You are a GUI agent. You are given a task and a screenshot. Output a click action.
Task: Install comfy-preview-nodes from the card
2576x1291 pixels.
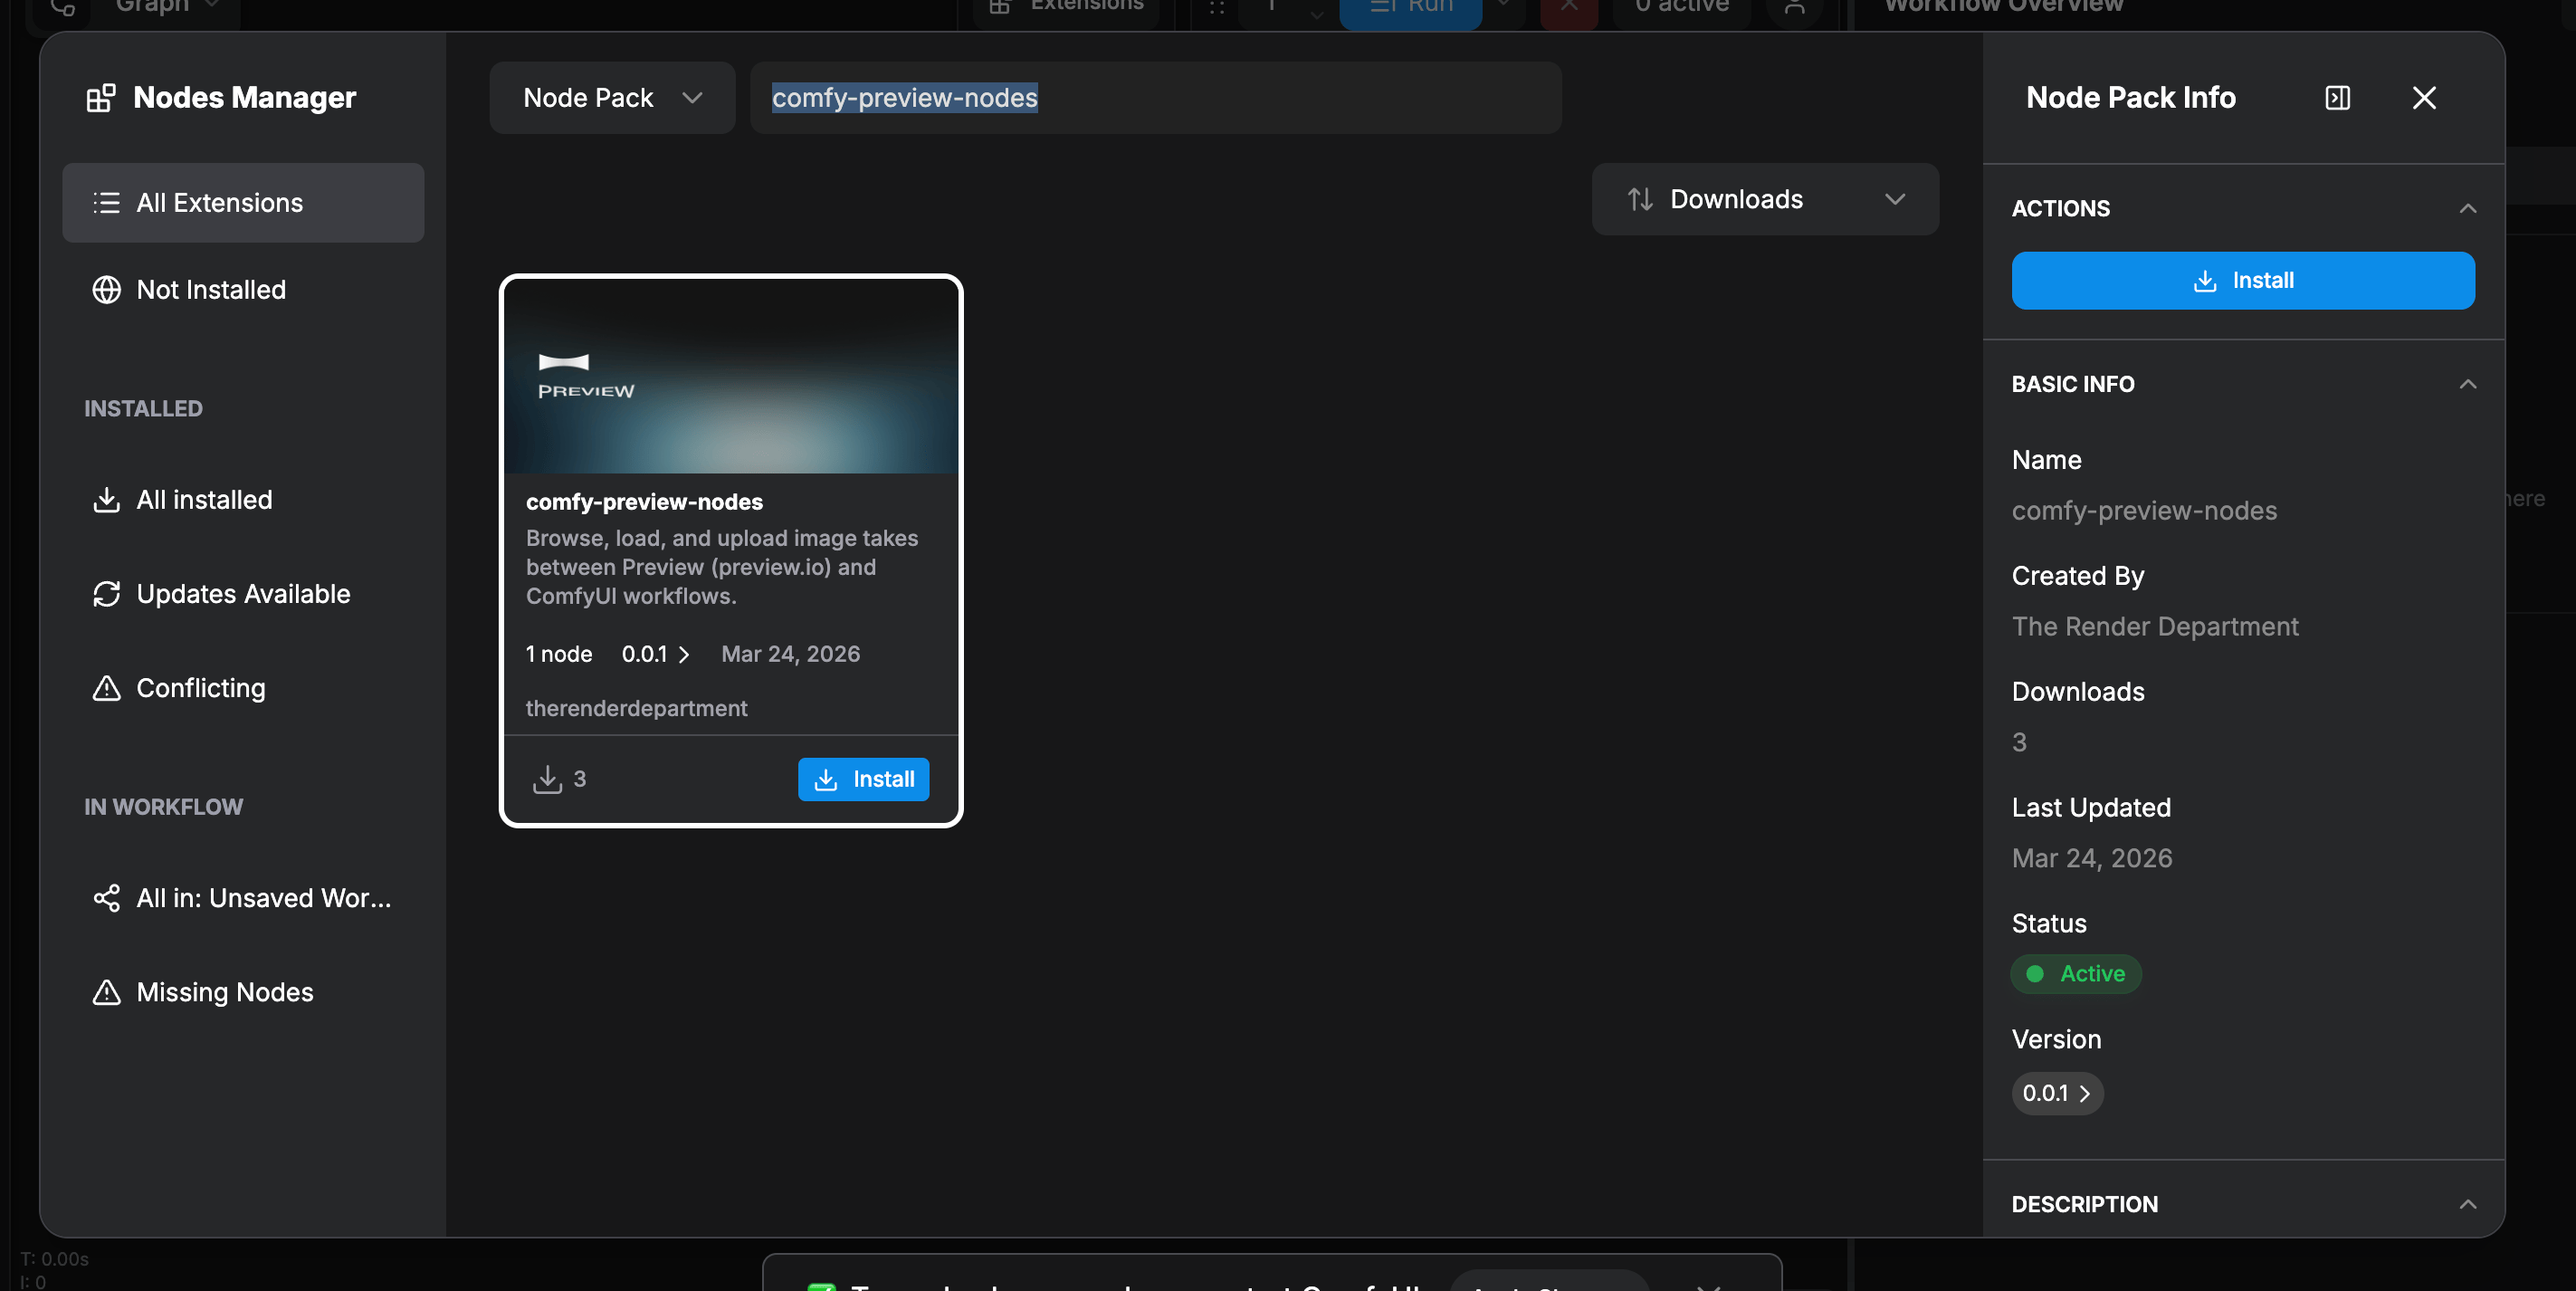click(863, 779)
